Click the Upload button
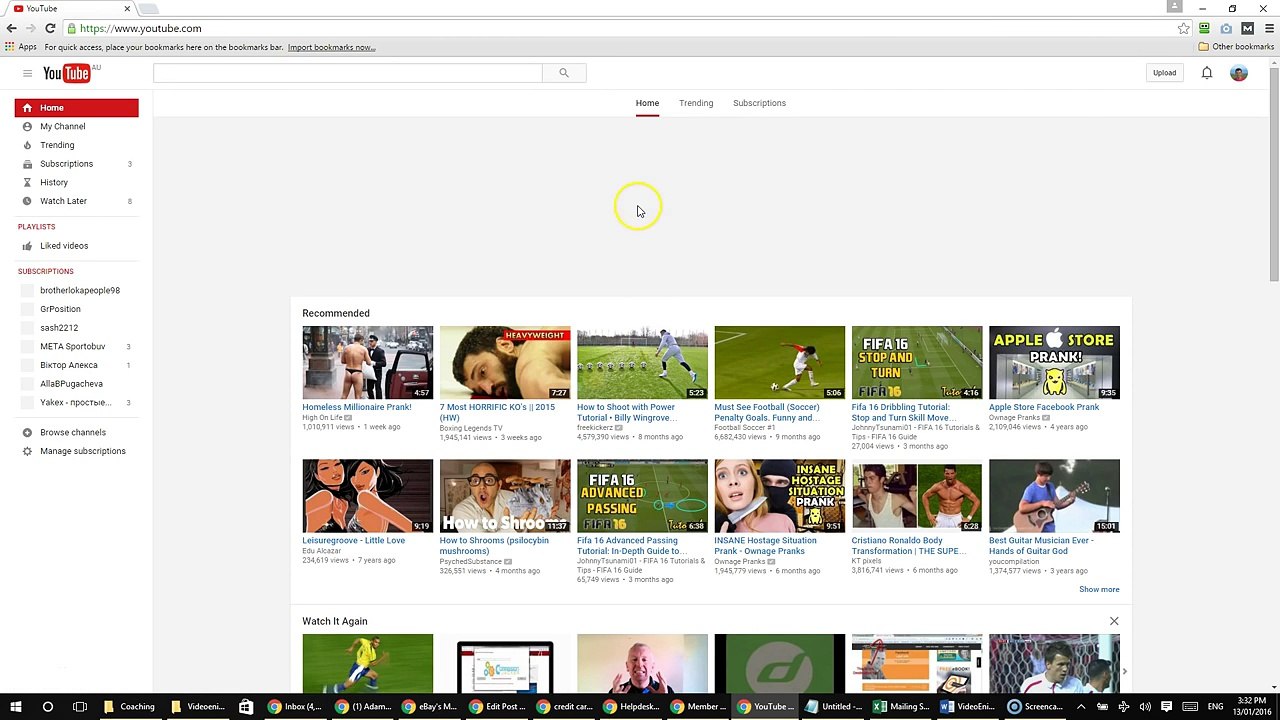This screenshot has width=1280, height=720. [x=1164, y=73]
